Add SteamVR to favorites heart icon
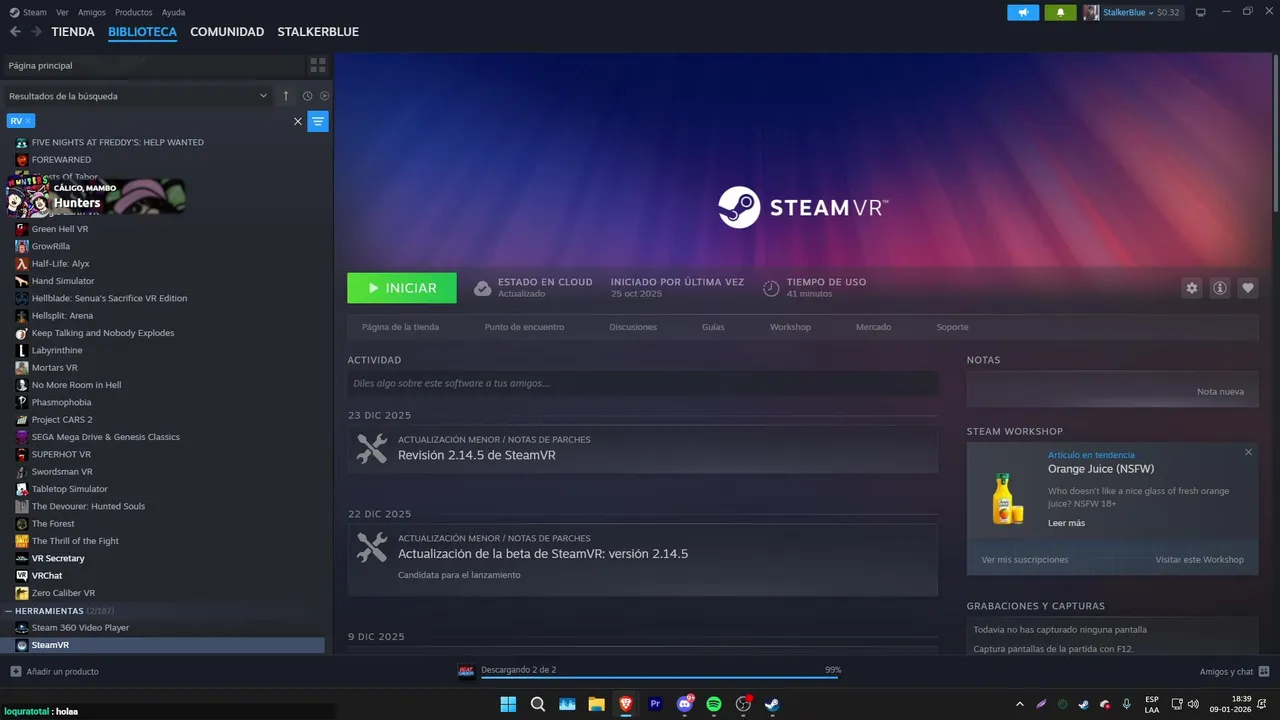The image size is (1280, 720). pyautogui.click(x=1248, y=288)
